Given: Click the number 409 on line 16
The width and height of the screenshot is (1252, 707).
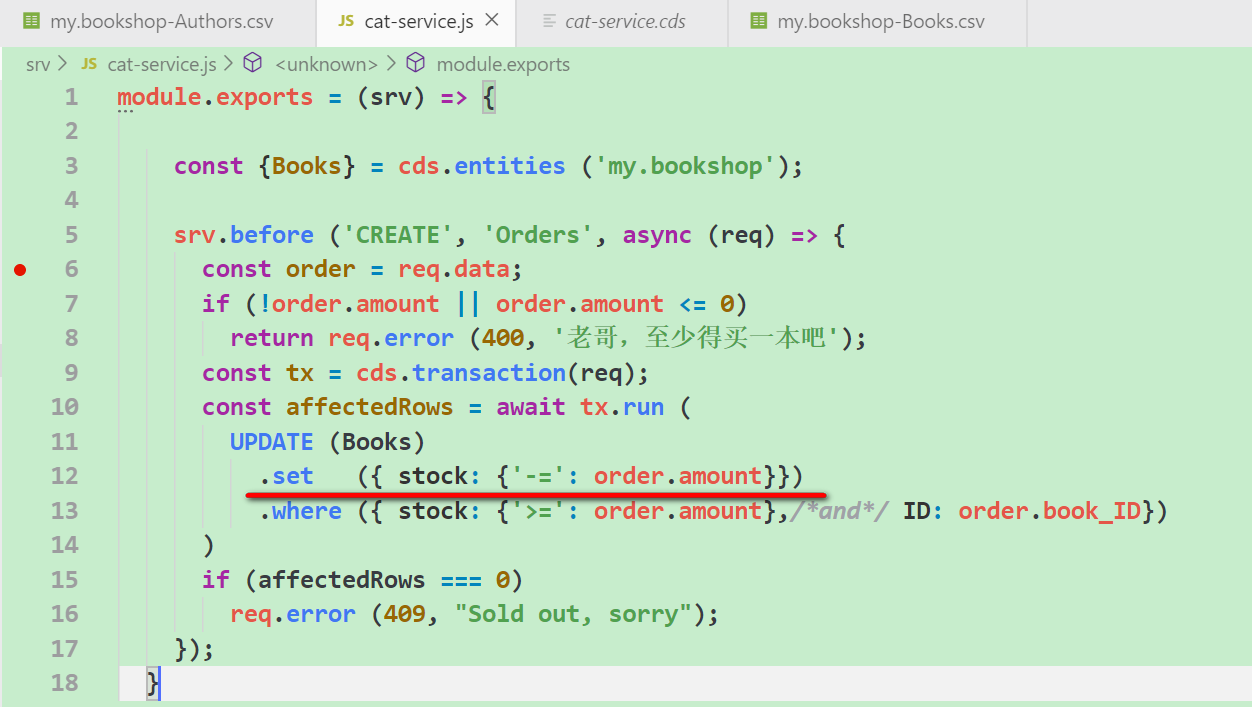Looking at the screenshot, I should tap(405, 614).
